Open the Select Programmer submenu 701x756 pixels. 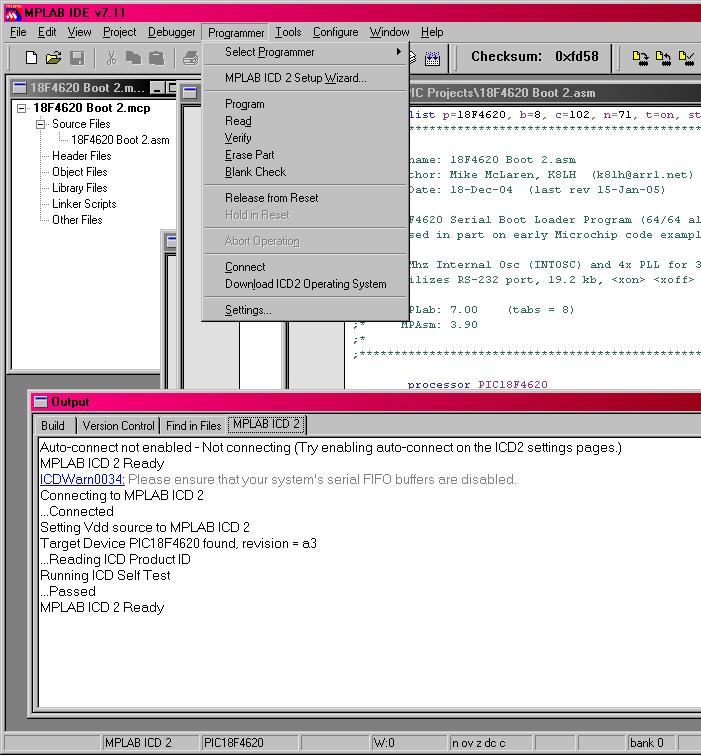click(x=306, y=52)
